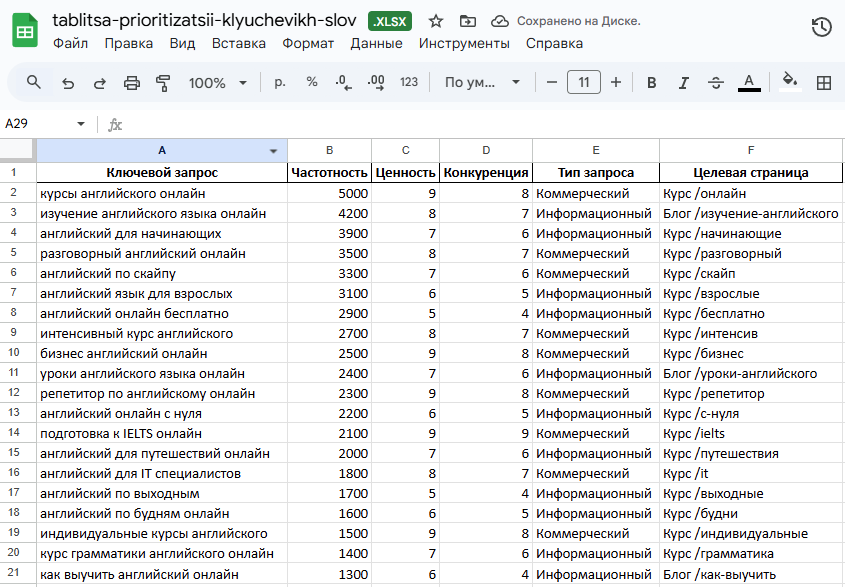Open the Правка menu
Image resolution: width=845 pixels, height=587 pixels.
tap(128, 44)
